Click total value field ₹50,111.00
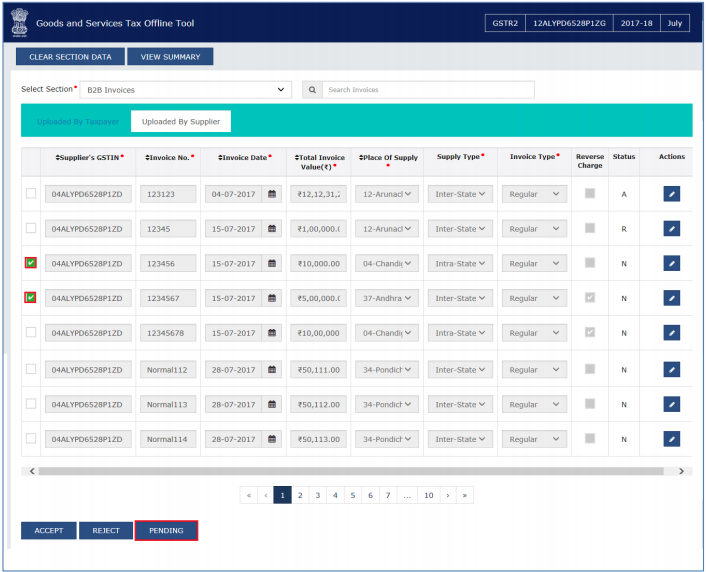 [318, 370]
